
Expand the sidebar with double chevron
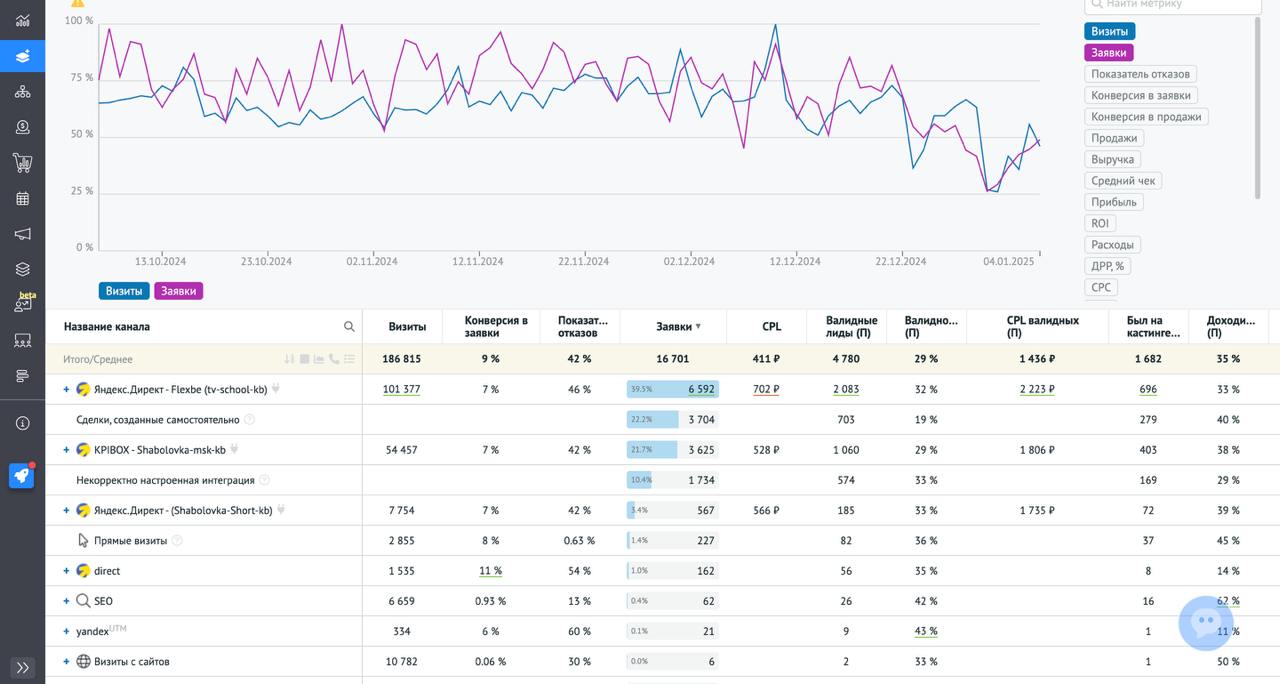click(x=22, y=667)
